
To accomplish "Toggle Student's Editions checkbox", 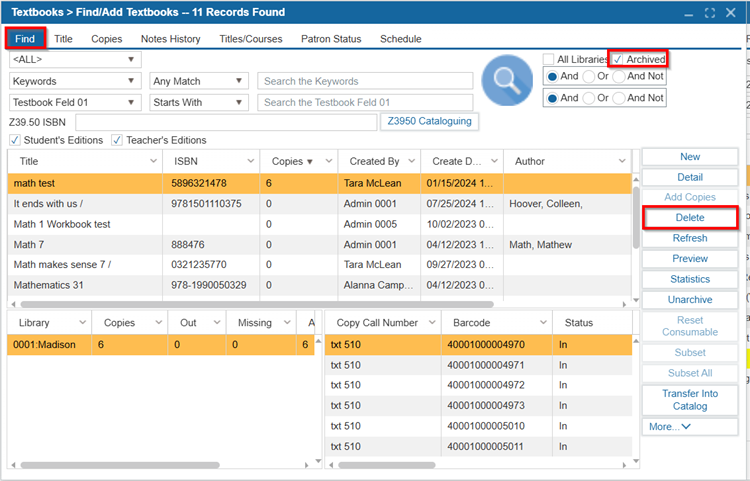I will (15, 140).
